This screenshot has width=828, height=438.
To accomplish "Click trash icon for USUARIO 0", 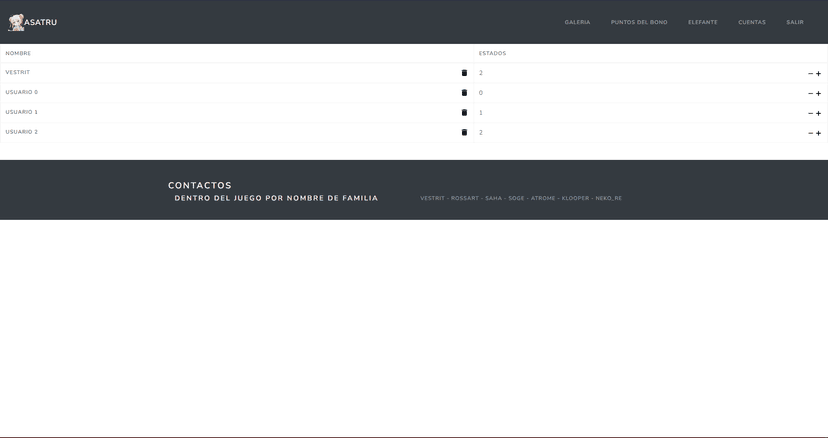I will click(x=464, y=93).
